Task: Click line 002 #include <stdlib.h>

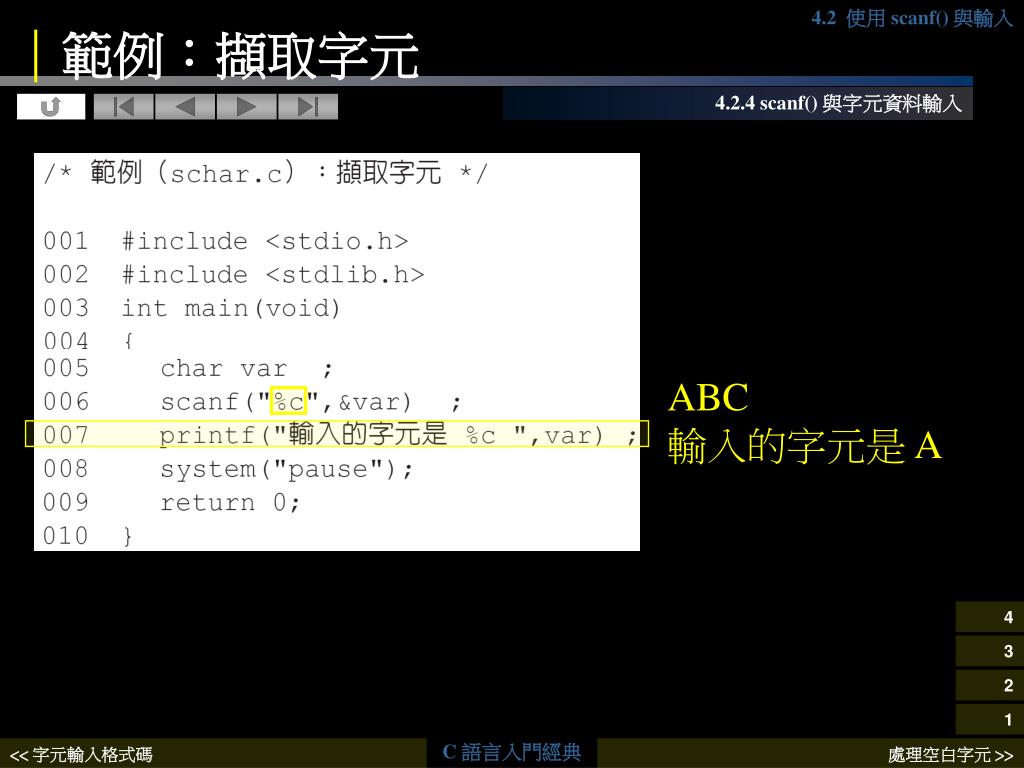Action: coord(234,274)
